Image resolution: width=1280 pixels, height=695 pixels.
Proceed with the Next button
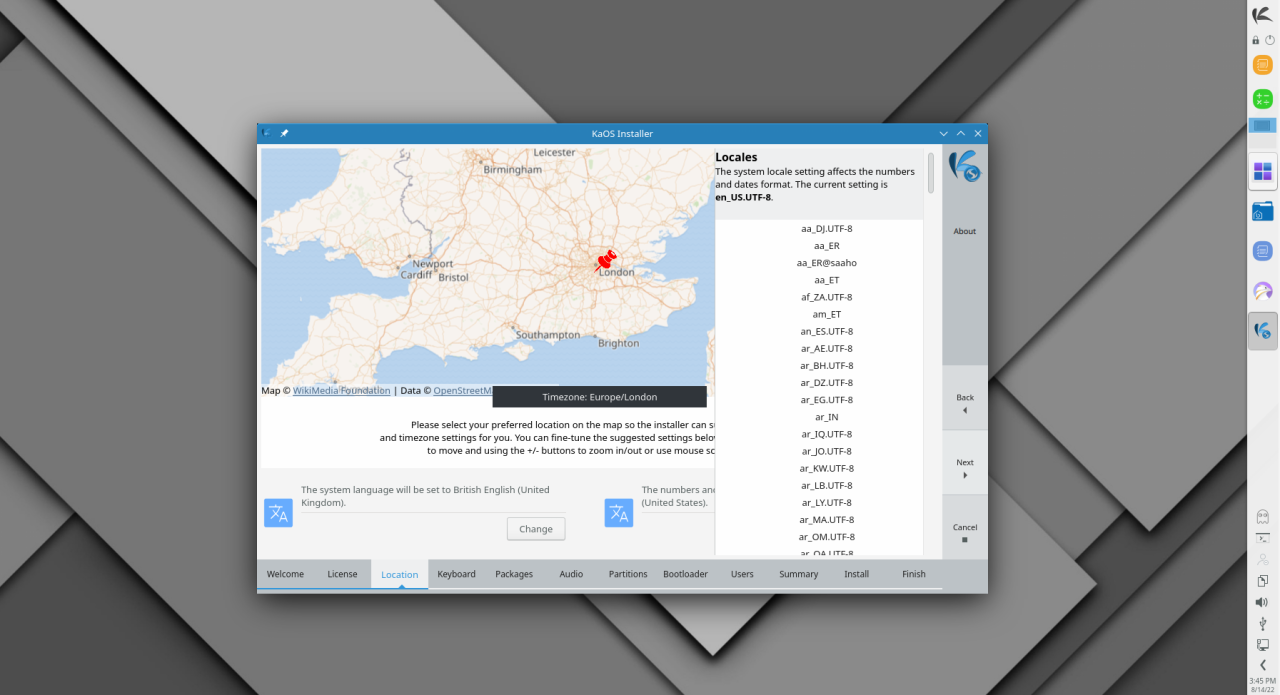(965, 467)
